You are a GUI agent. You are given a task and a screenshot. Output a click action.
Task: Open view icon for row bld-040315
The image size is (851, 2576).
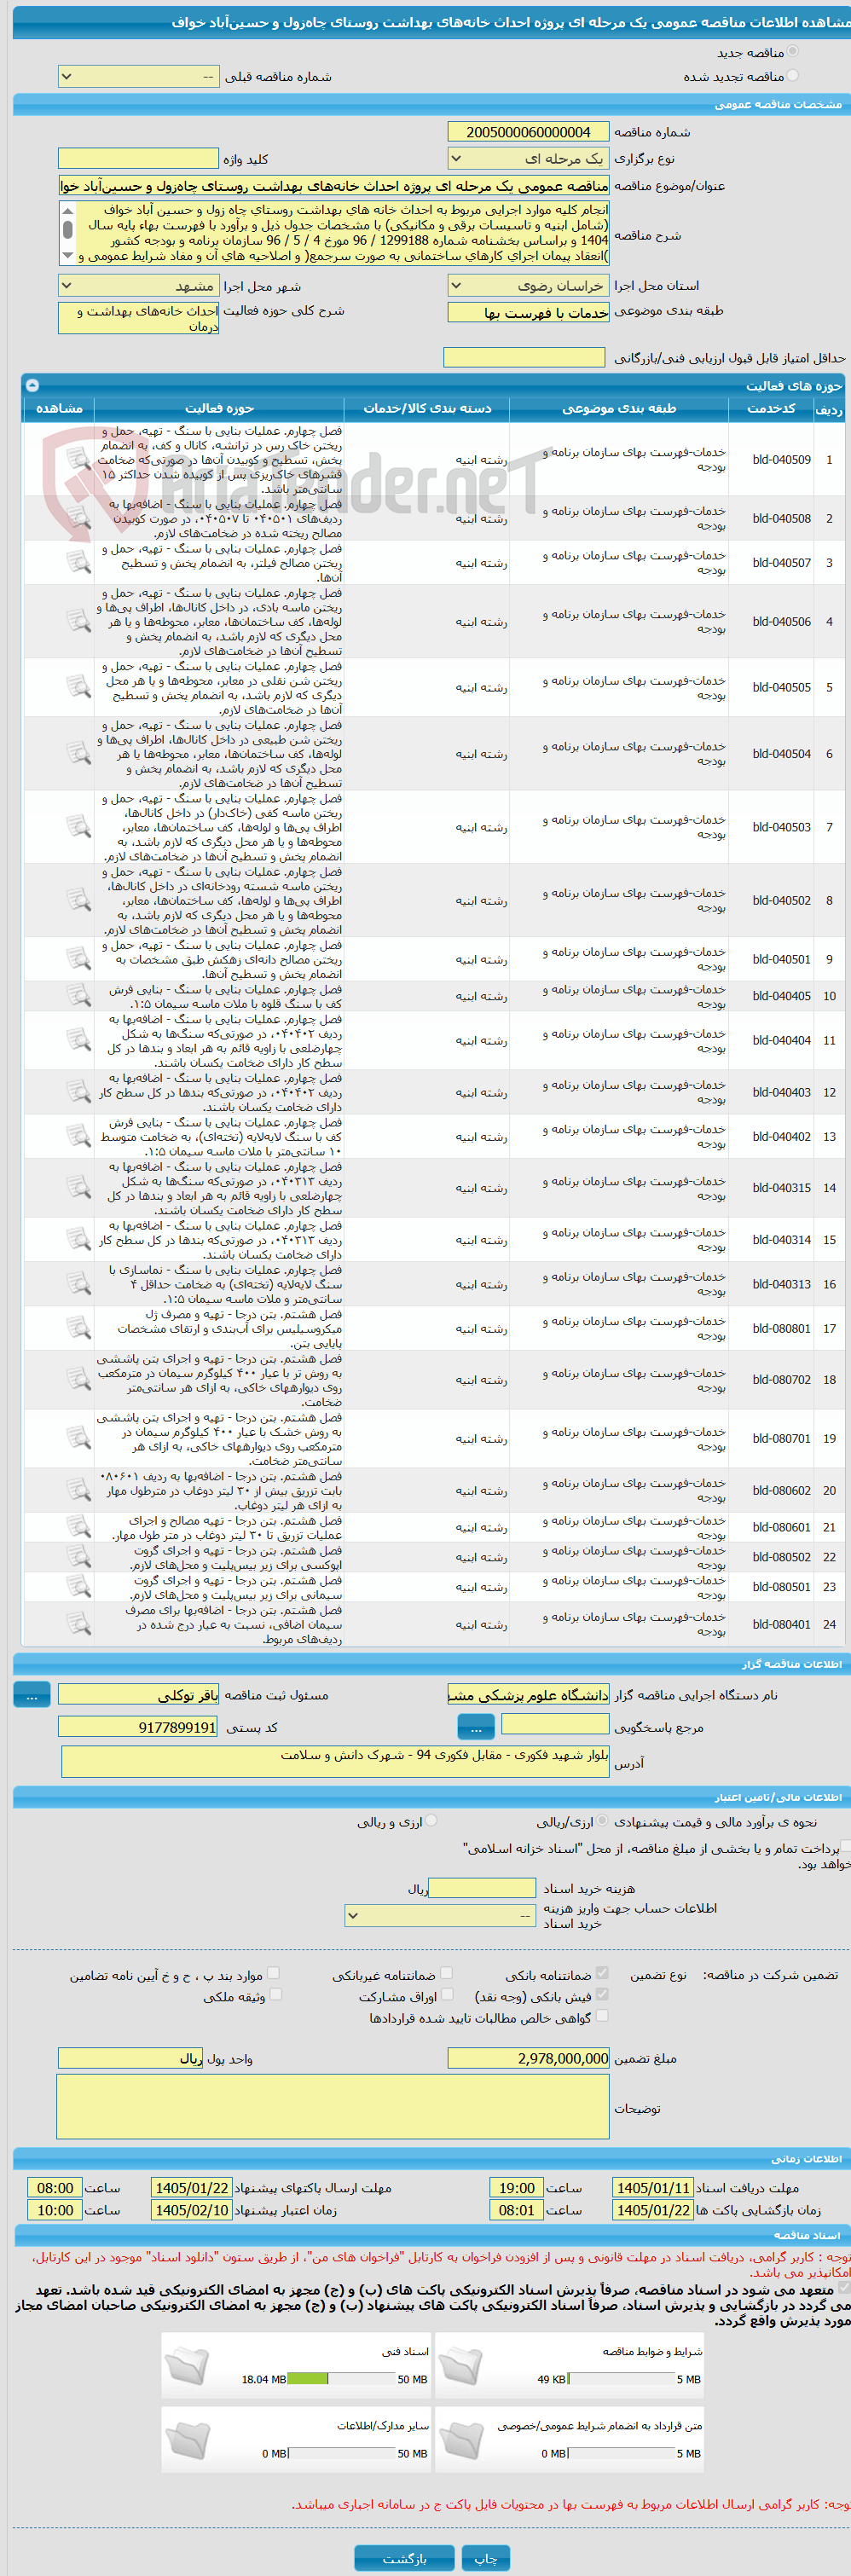click(x=78, y=1188)
